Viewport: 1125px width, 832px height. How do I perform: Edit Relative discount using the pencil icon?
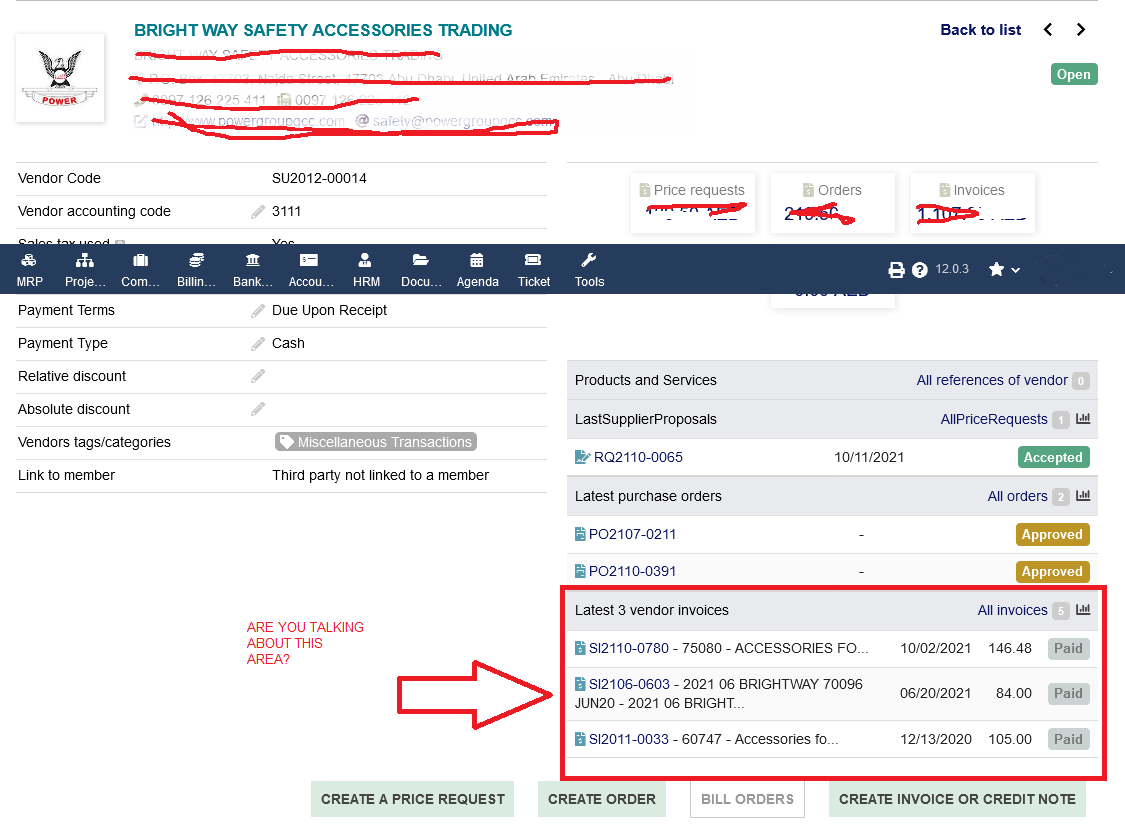[258, 377]
